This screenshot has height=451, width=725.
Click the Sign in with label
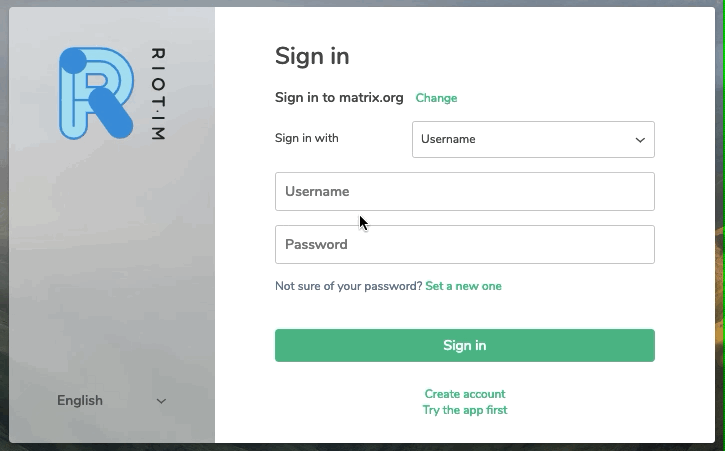pos(307,138)
